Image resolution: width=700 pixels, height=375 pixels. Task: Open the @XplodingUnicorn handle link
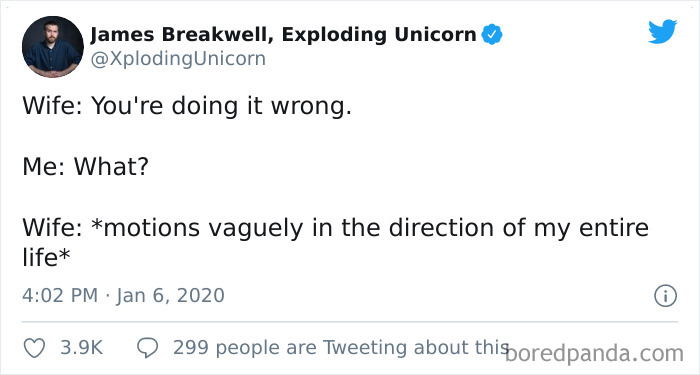(178, 58)
